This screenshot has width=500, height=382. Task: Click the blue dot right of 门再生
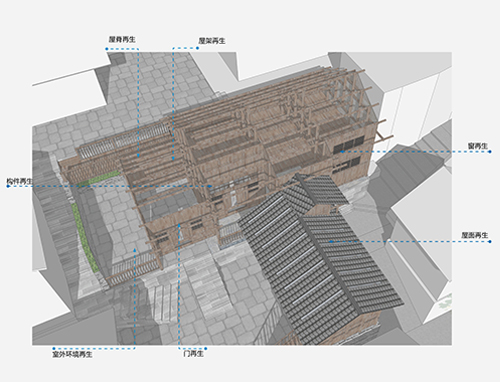point(206,349)
